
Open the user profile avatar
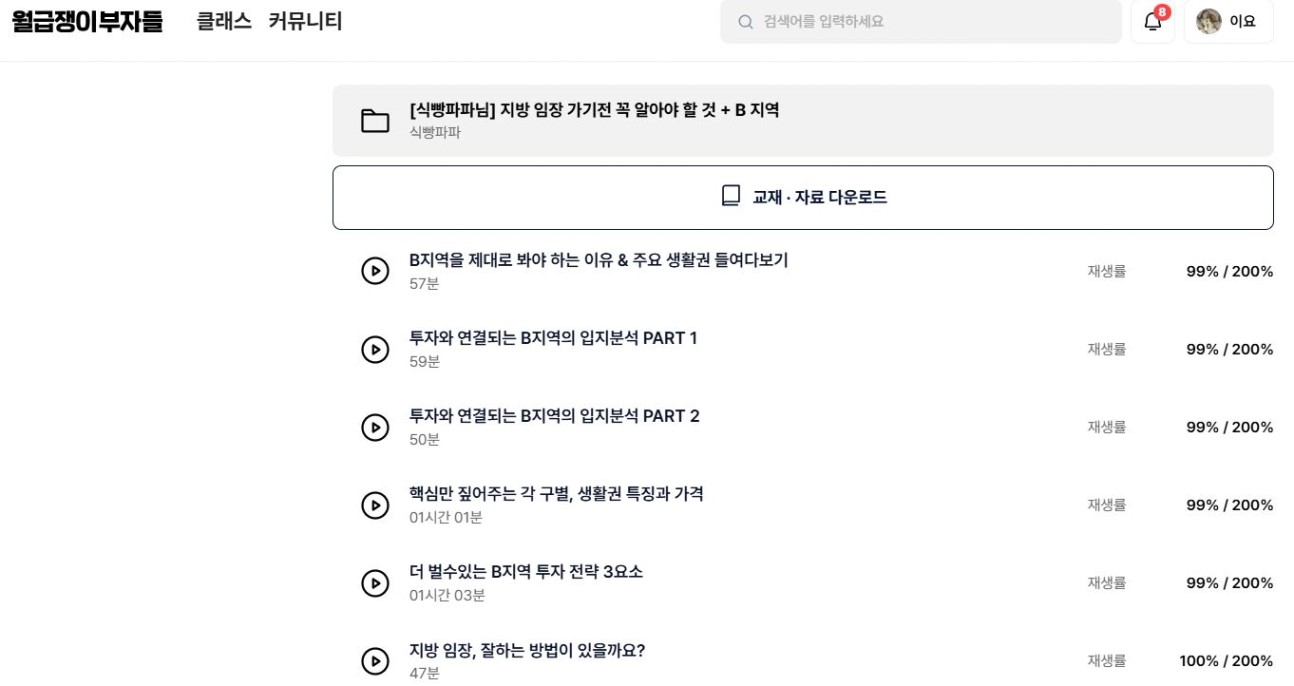point(1209,21)
